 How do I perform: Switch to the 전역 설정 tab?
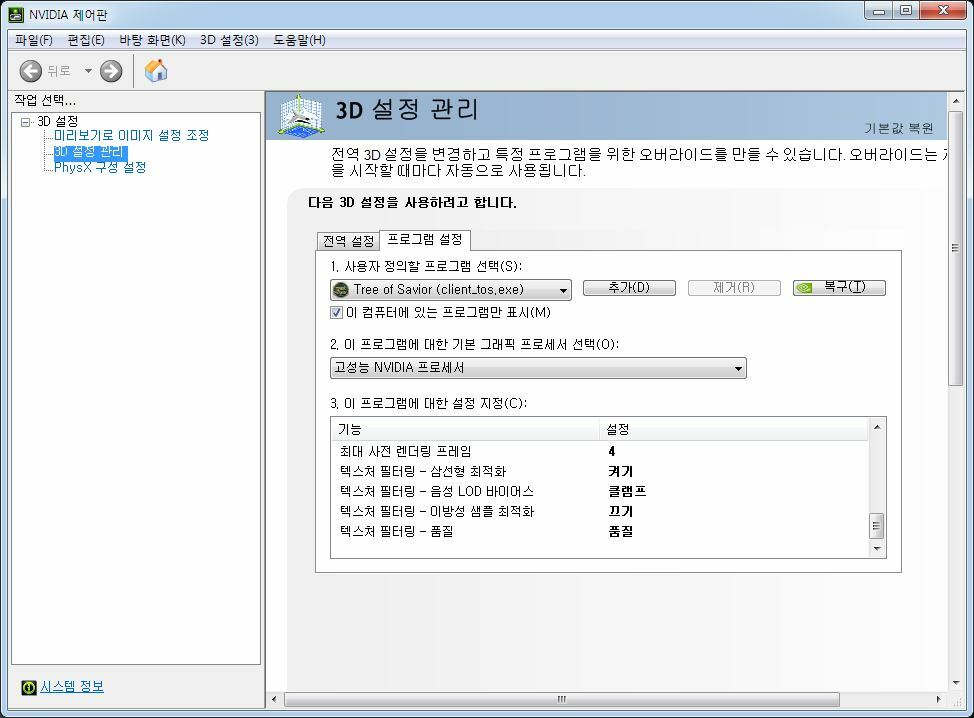[x=348, y=241]
